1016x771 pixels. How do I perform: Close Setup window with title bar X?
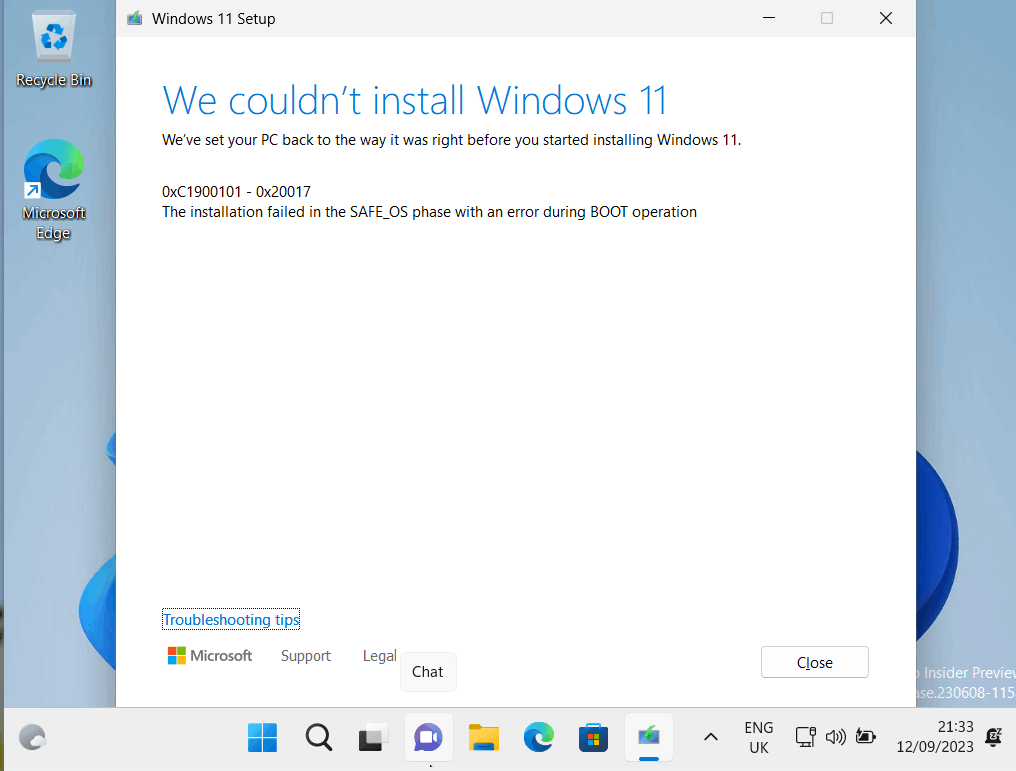886,18
